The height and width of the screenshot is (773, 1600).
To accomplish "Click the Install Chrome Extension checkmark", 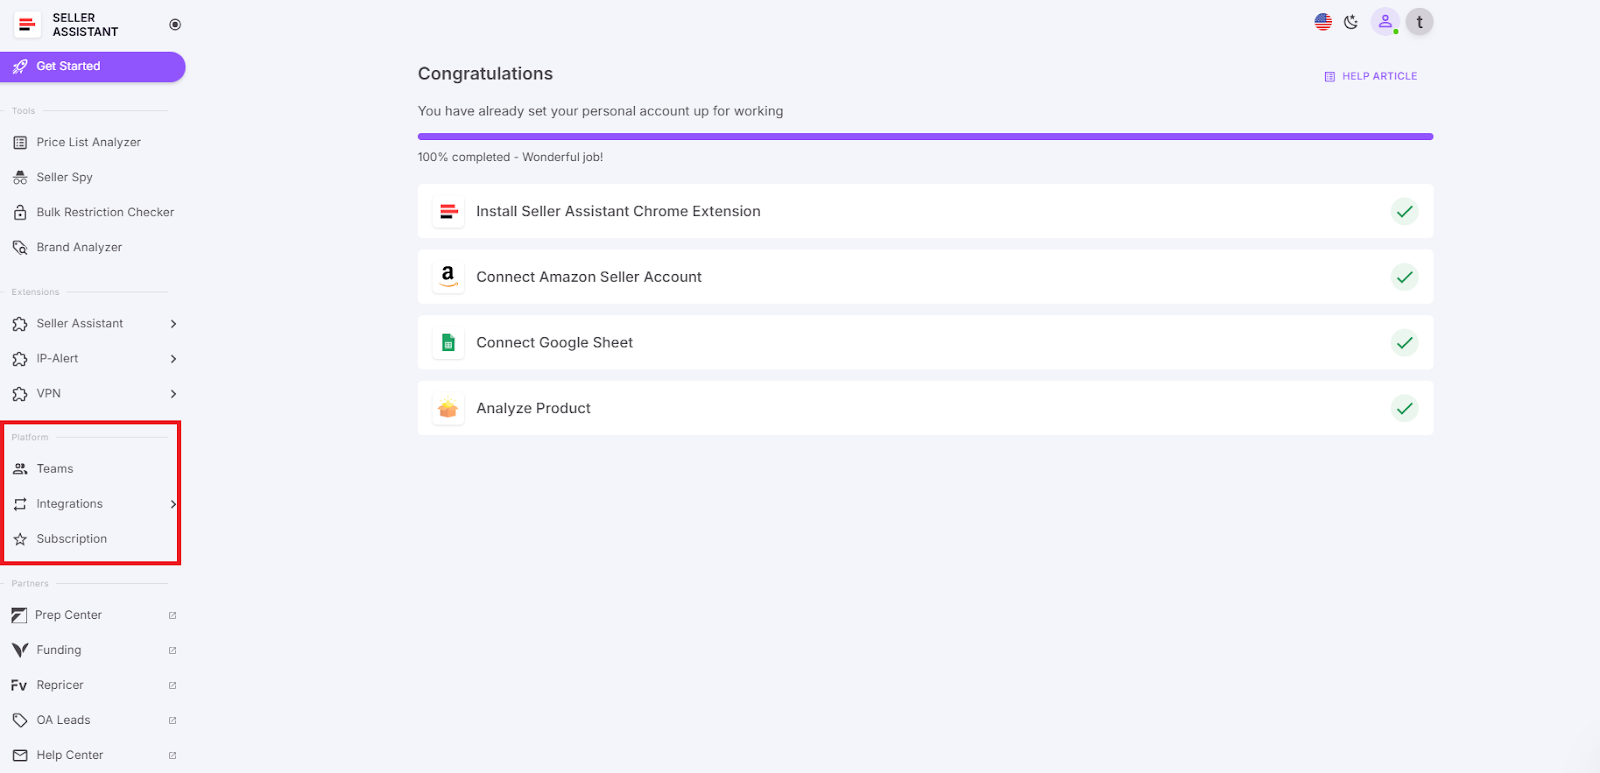I will [1404, 211].
